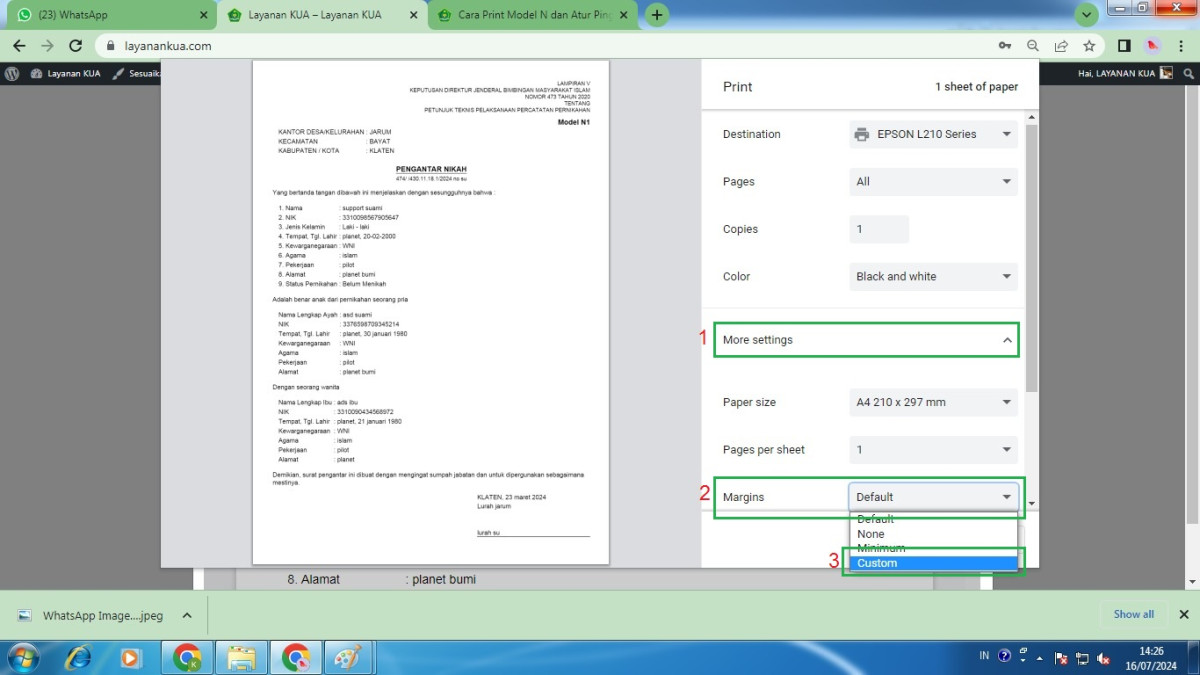Click the zoom-out magnifier in address bar

pyautogui.click(x=1032, y=46)
